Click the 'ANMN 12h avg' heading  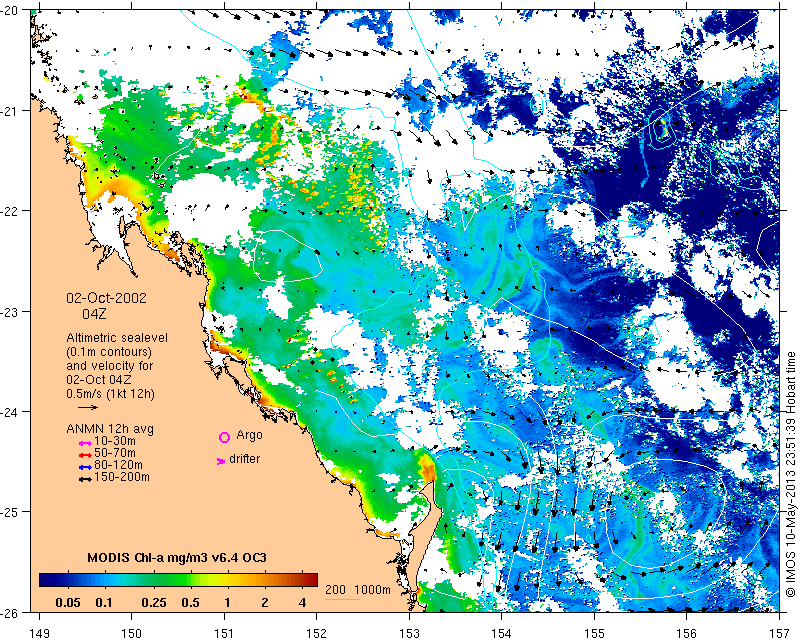tap(110, 429)
